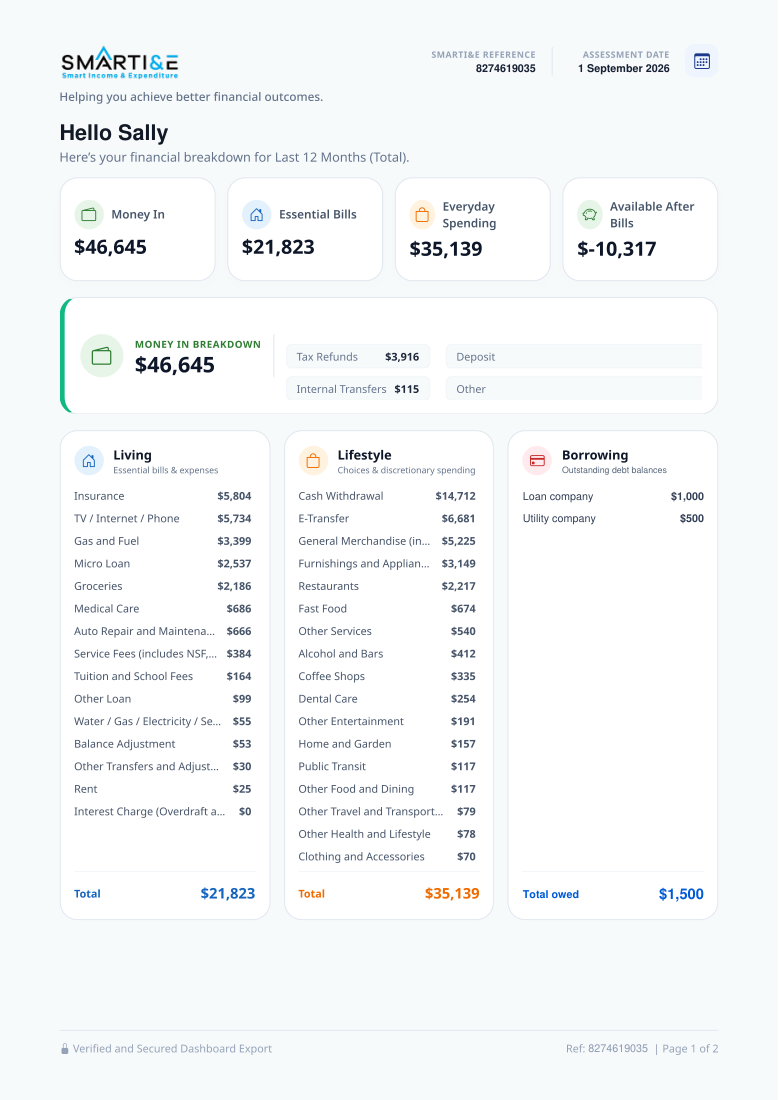The height and width of the screenshot is (1100, 779).
Task: Click Ref: 8274619035 in the footer
Action: pyautogui.click(x=606, y=1049)
